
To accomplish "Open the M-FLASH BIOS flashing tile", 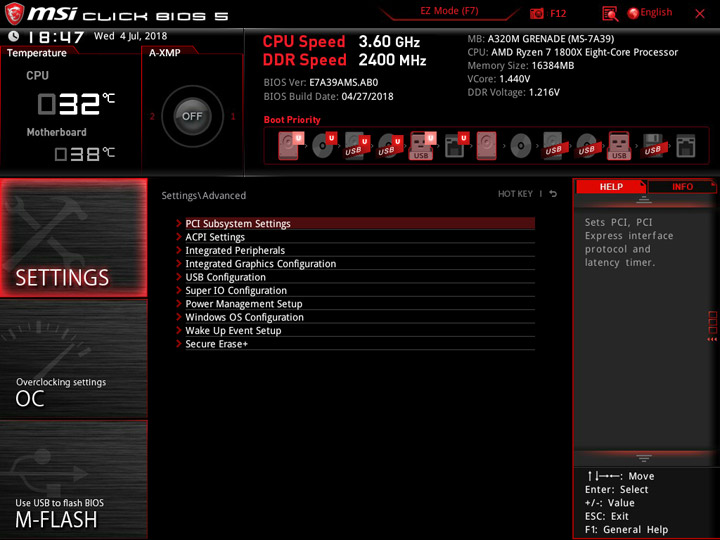I will click(x=73, y=480).
